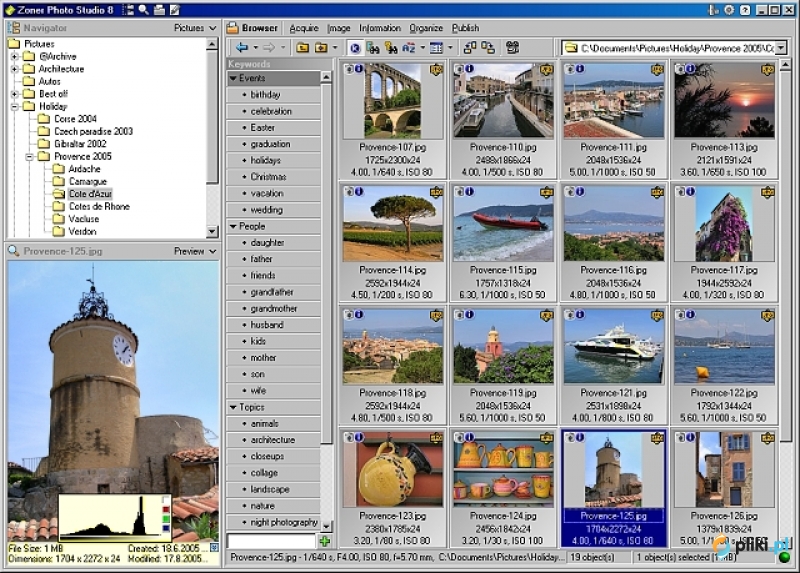The width and height of the screenshot is (800, 573).
Task: Click the tools icon left of gear
Action: pos(714,10)
